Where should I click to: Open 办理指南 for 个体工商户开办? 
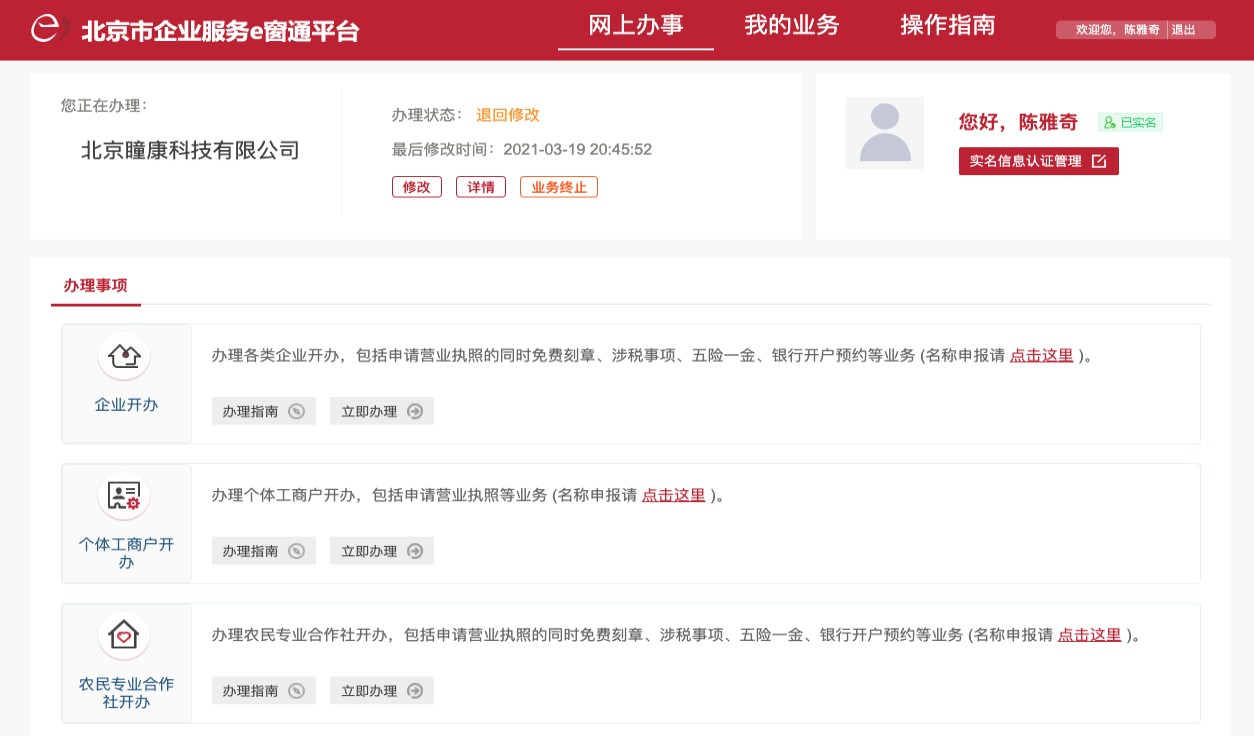click(263, 551)
